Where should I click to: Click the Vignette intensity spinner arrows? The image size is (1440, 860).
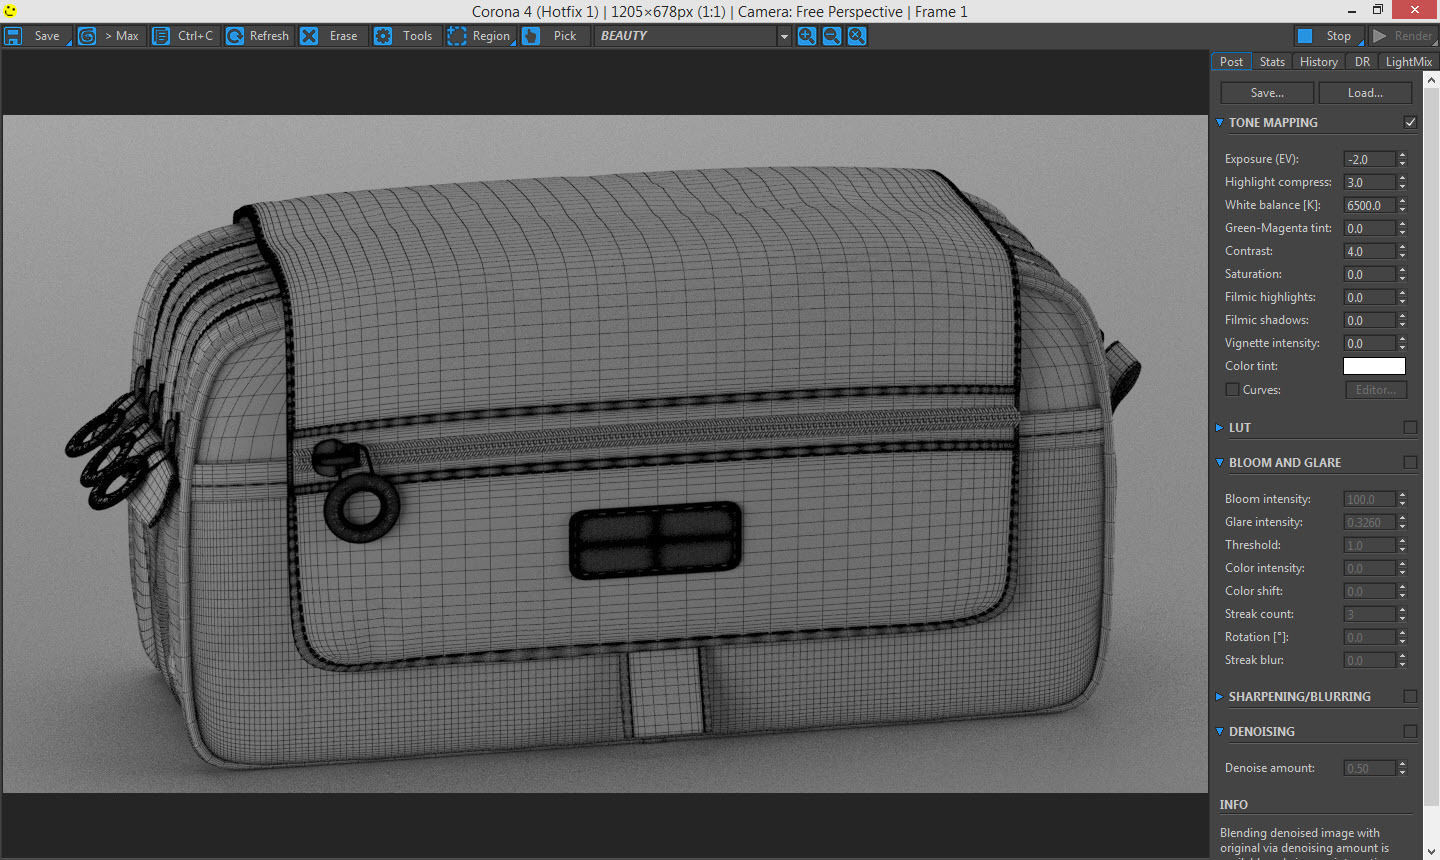pos(1402,343)
